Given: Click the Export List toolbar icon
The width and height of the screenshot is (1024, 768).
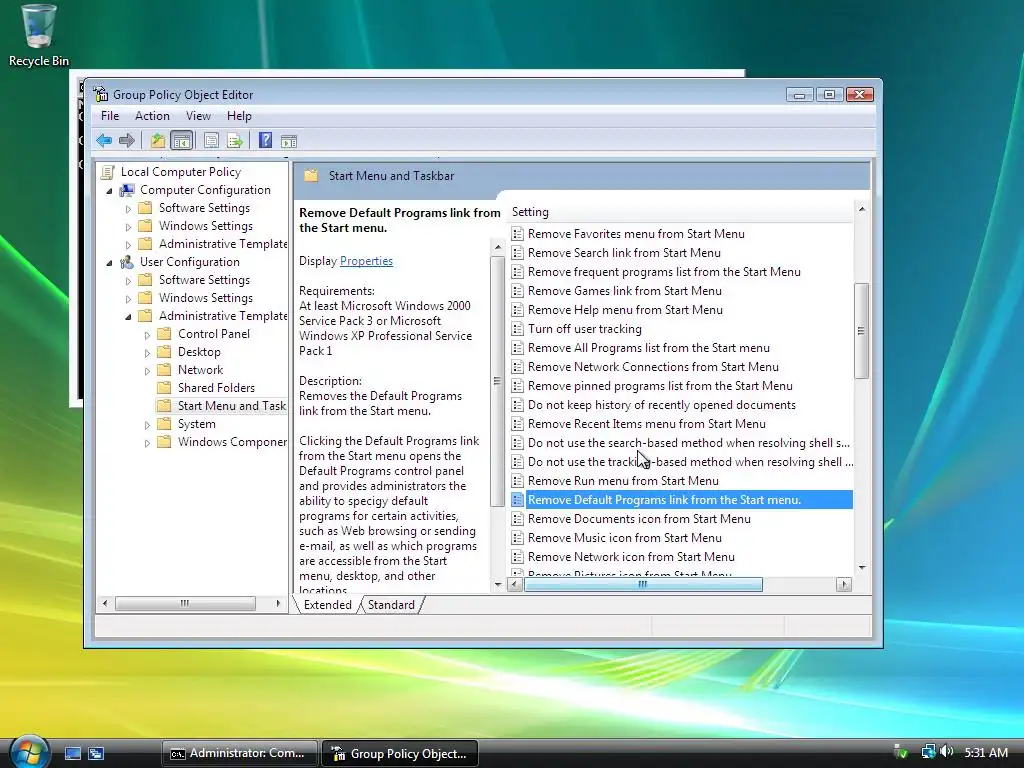Looking at the screenshot, I should [234, 140].
